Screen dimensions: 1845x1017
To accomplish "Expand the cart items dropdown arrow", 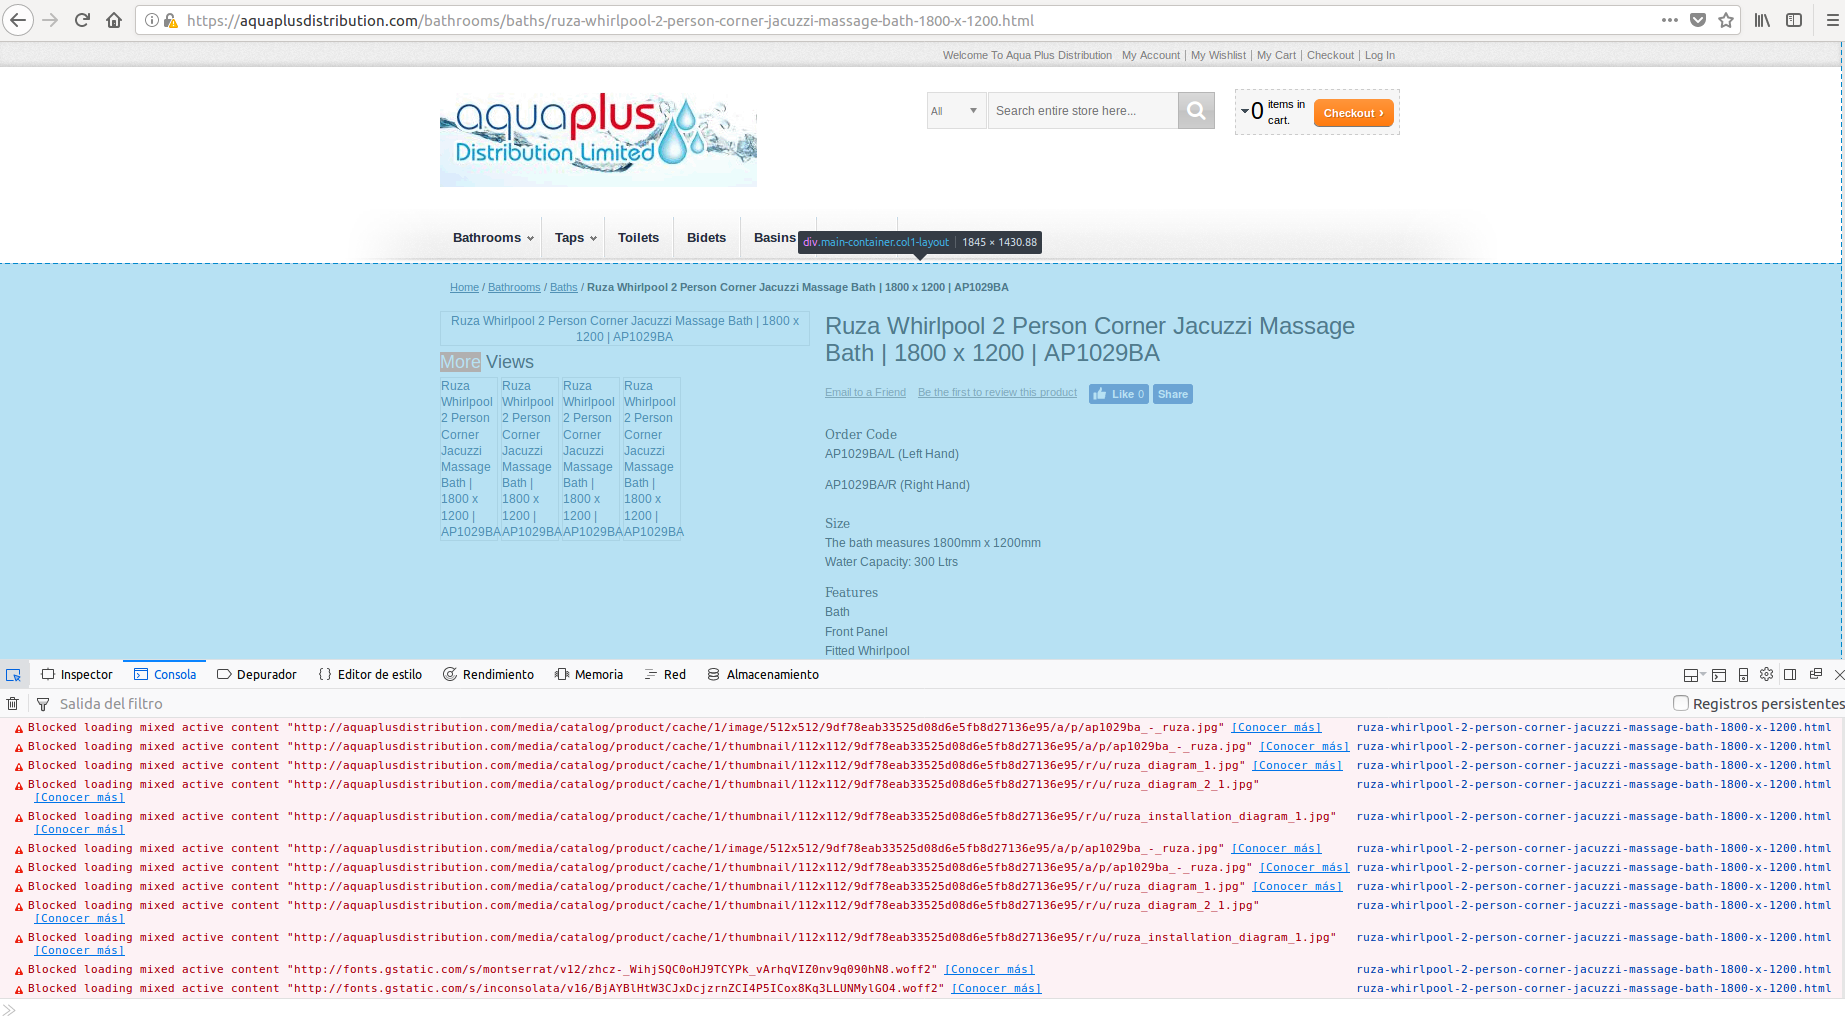I will pyautogui.click(x=1243, y=110).
